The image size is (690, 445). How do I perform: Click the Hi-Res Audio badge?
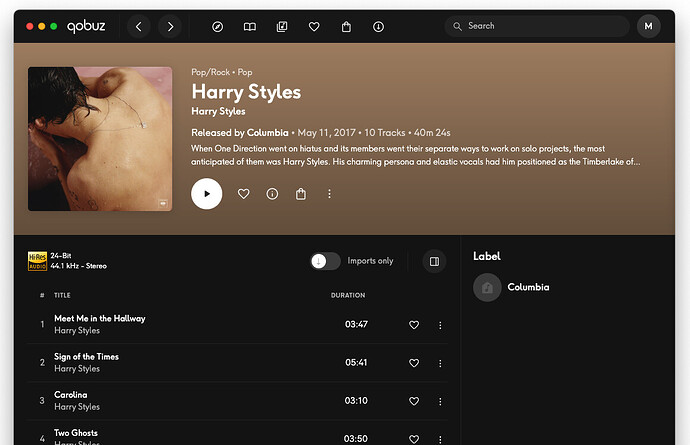[37, 261]
